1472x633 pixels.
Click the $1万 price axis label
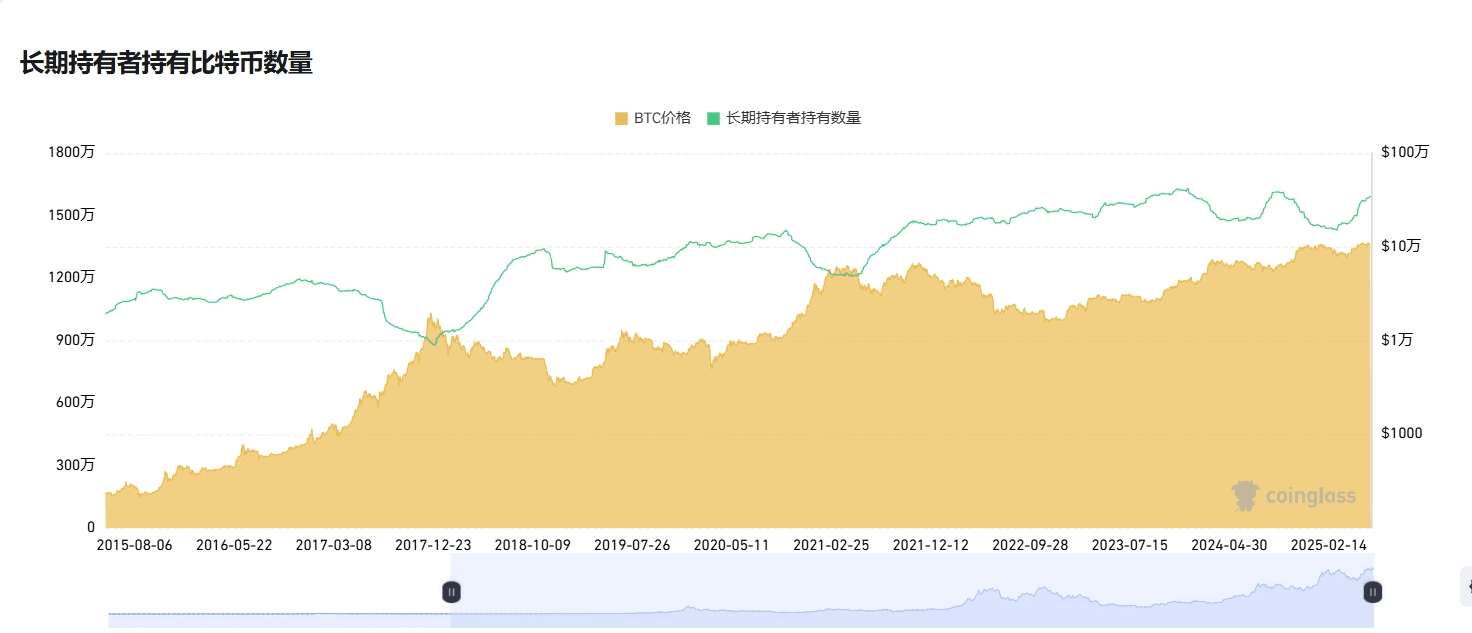tap(1397, 340)
